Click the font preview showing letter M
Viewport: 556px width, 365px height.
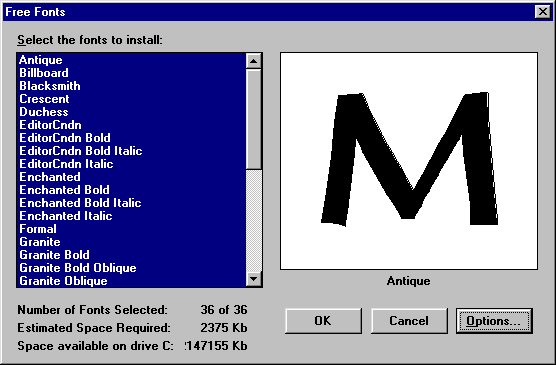pyautogui.click(x=409, y=161)
